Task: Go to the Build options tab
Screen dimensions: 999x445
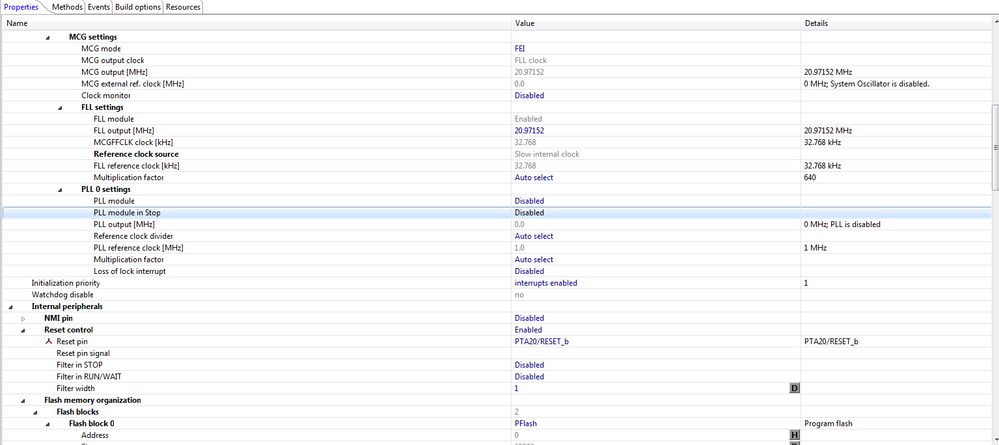Action: click(x=138, y=7)
